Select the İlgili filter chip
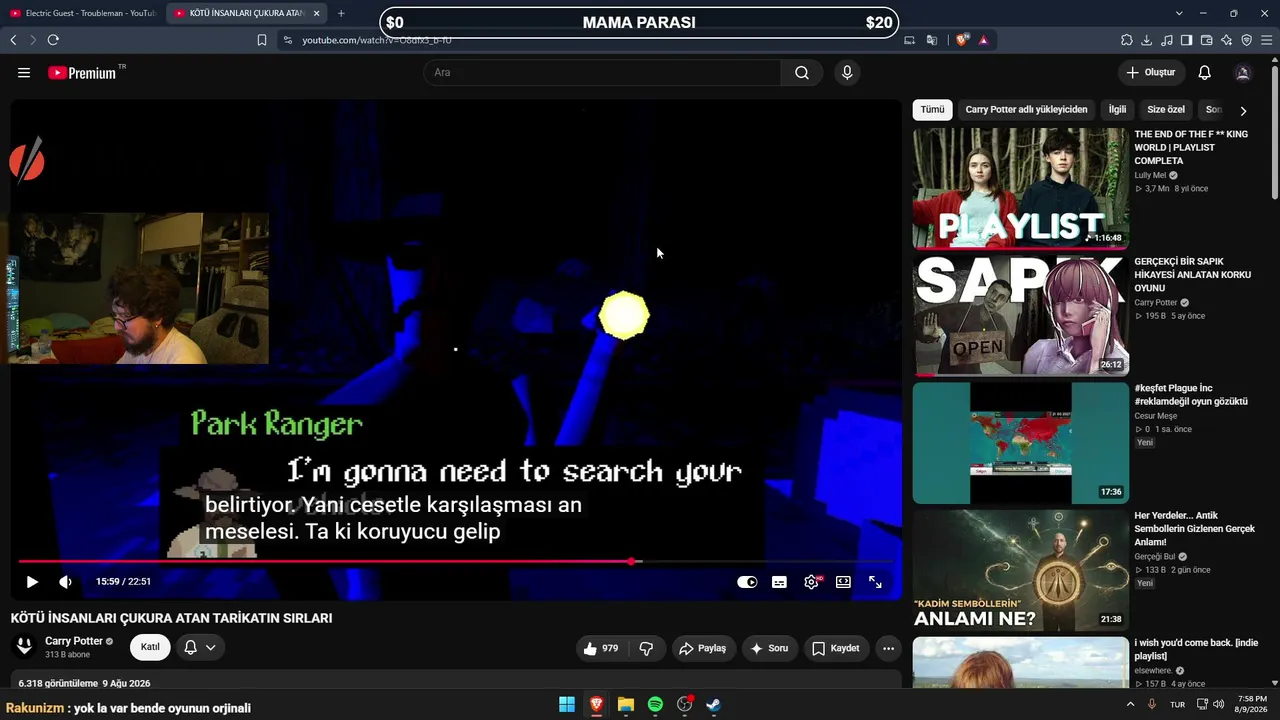Screen dimensions: 1280x720 coord(1117,110)
